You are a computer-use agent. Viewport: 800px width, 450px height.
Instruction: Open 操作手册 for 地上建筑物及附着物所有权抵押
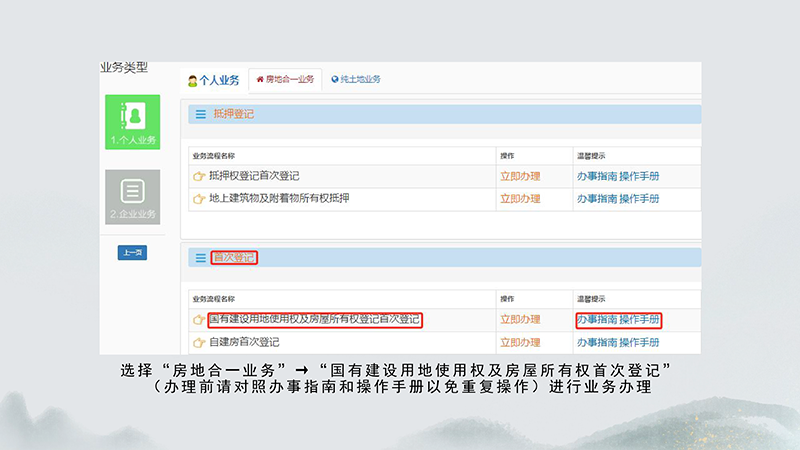click(x=640, y=199)
